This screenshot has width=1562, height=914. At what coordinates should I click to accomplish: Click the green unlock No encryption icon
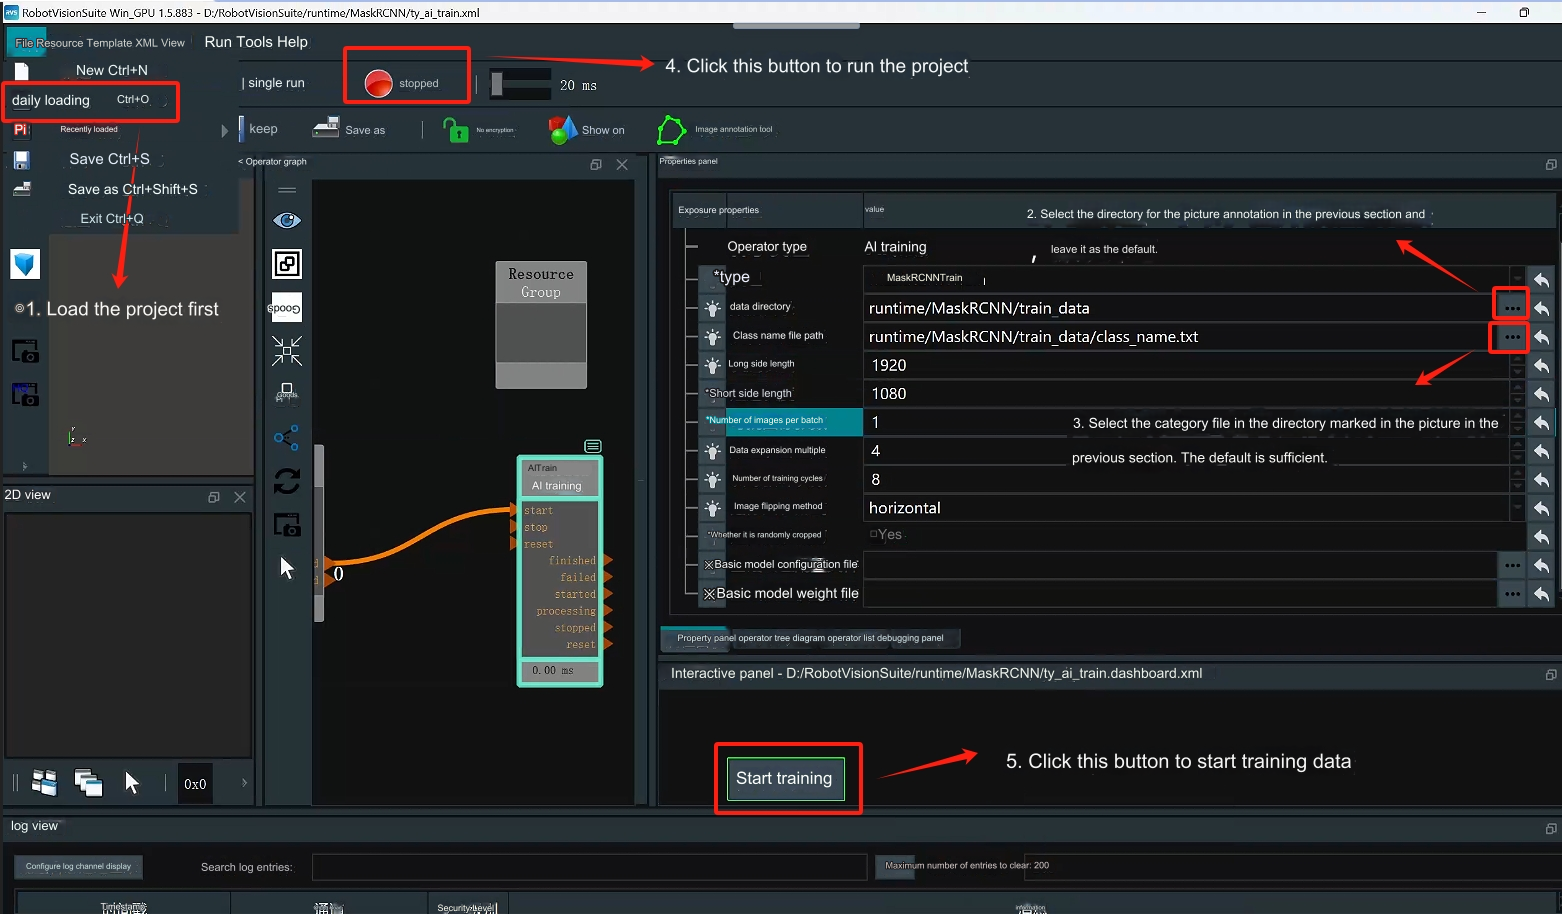[456, 130]
